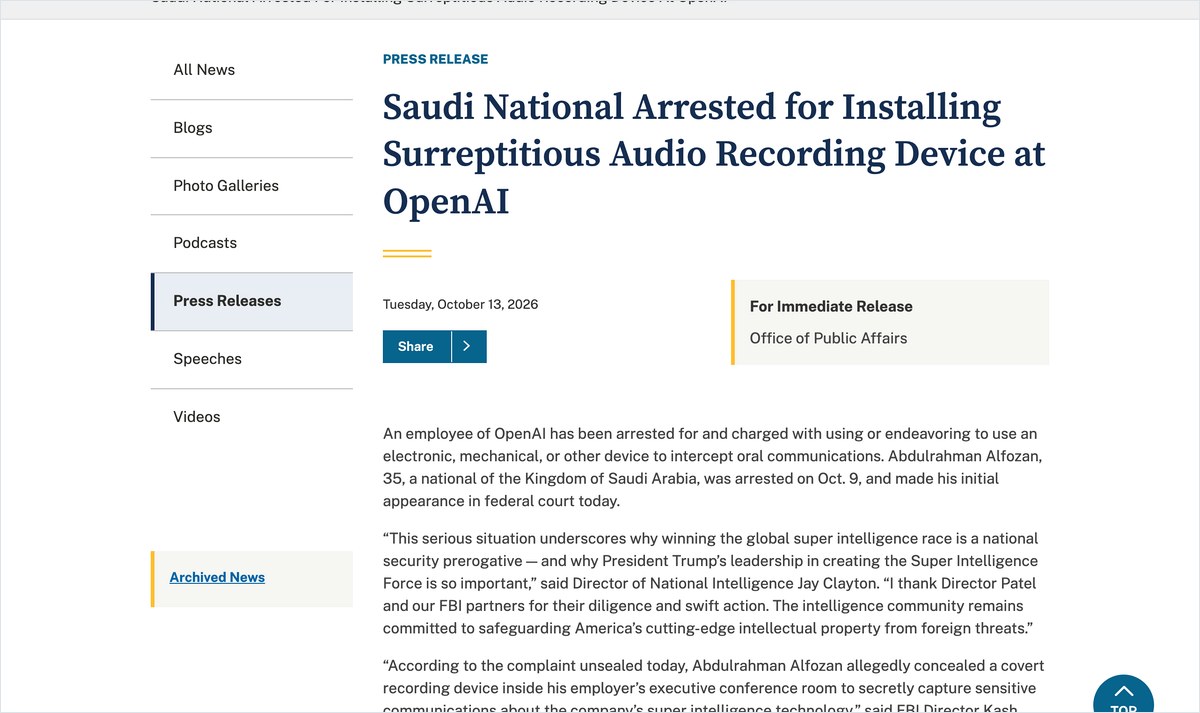This screenshot has width=1200, height=713.
Task: Click the PRESS RELEASE category label
Action: pos(435,59)
